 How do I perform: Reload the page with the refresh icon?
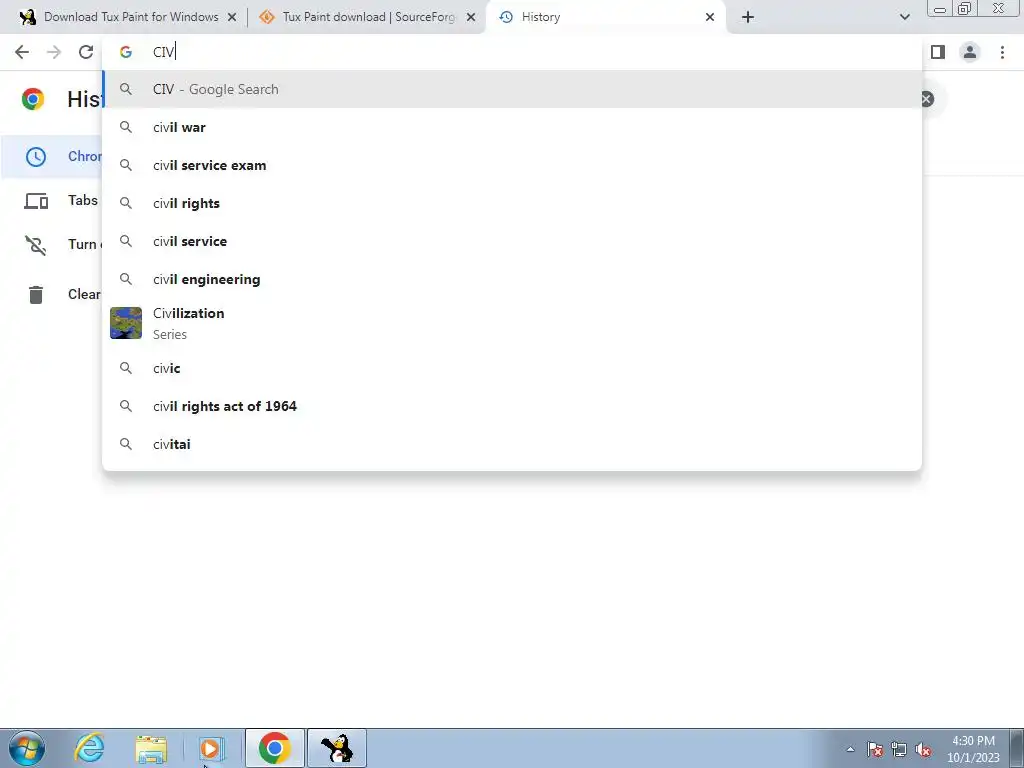click(86, 52)
